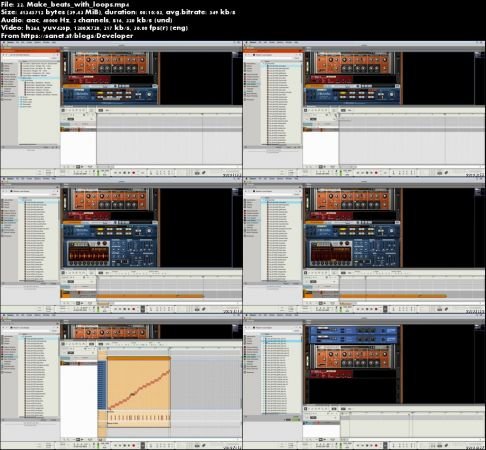Screen dimensions: 486x450
Task: Open the browser location dropdown in the first thumbnail
Action: [30, 54]
